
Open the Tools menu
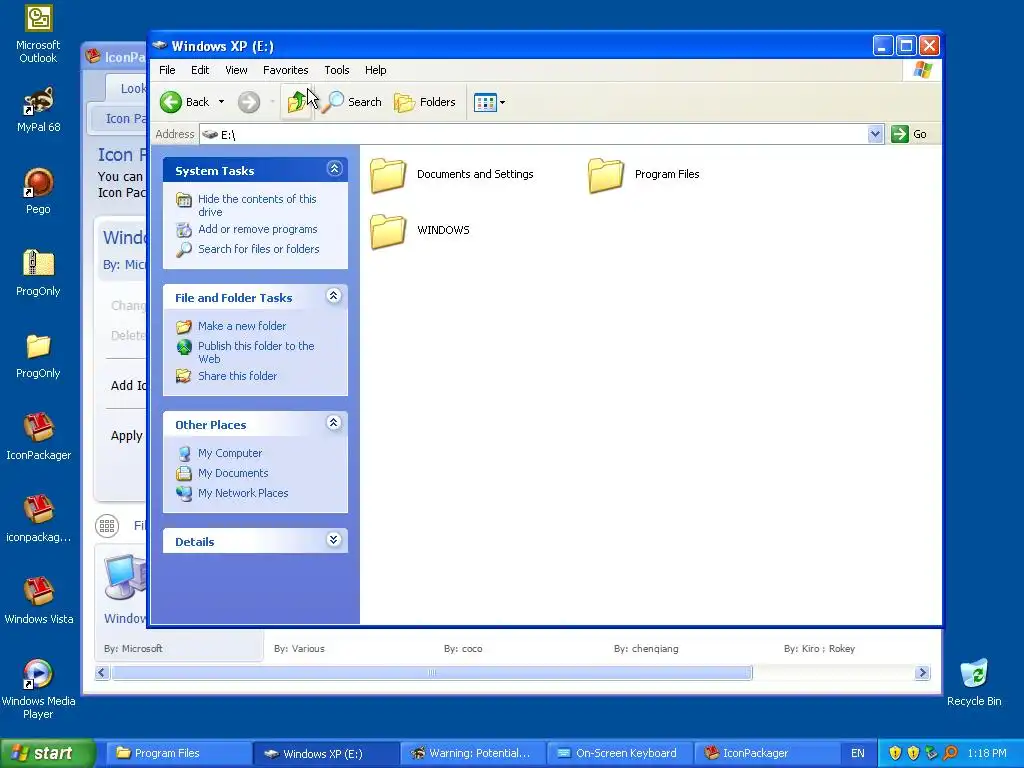[336, 70]
